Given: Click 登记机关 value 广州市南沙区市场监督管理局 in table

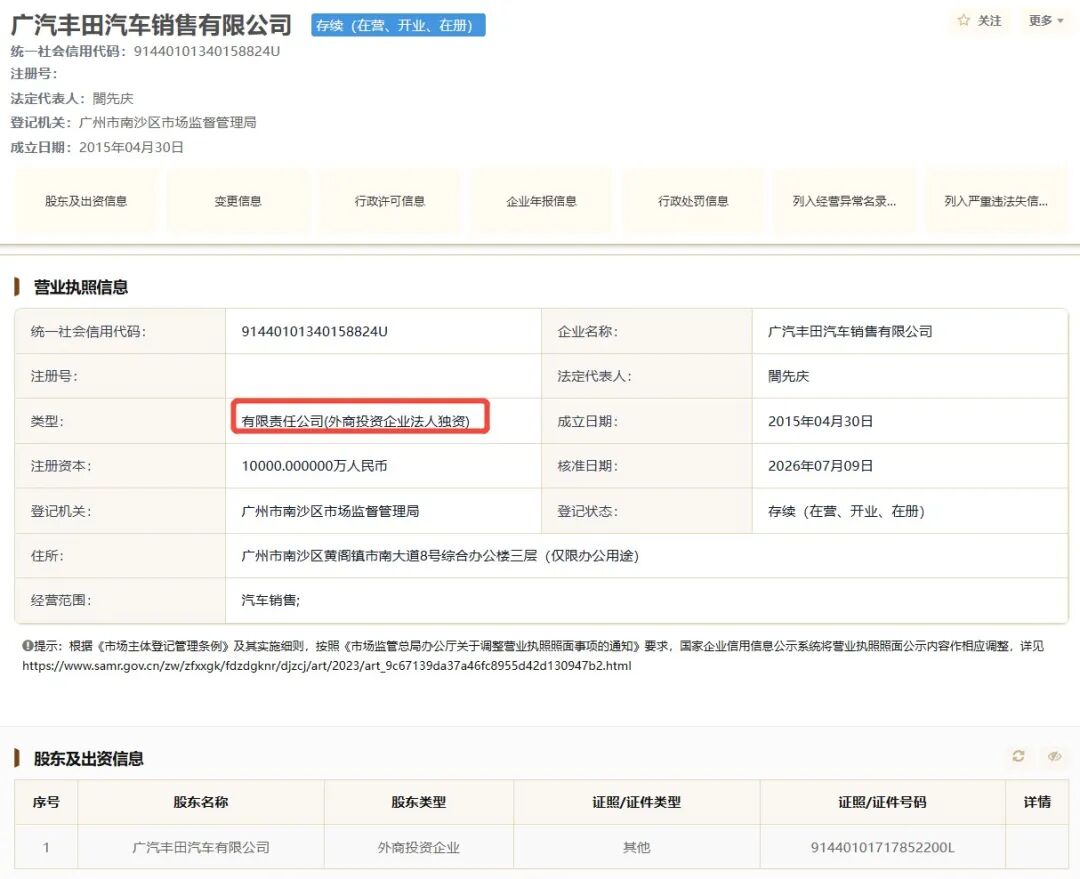Looking at the screenshot, I should [x=330, y=511].
